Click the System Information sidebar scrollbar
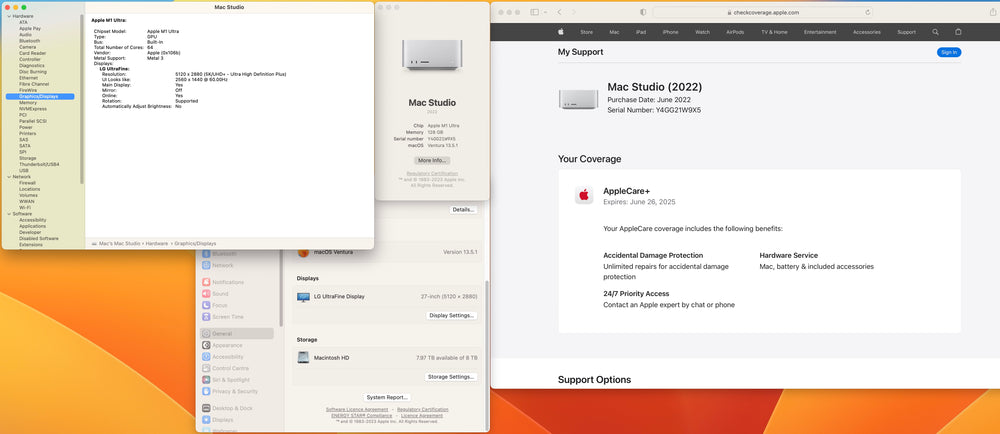Image resolution: width=1000 pixels, height=434 pixels. point(82,99)
